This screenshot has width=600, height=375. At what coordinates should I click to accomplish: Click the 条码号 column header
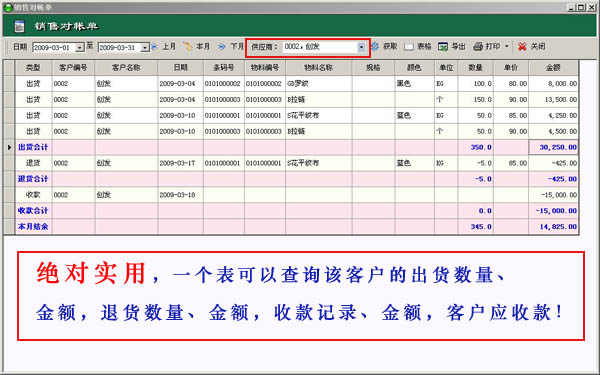(224, 68)
